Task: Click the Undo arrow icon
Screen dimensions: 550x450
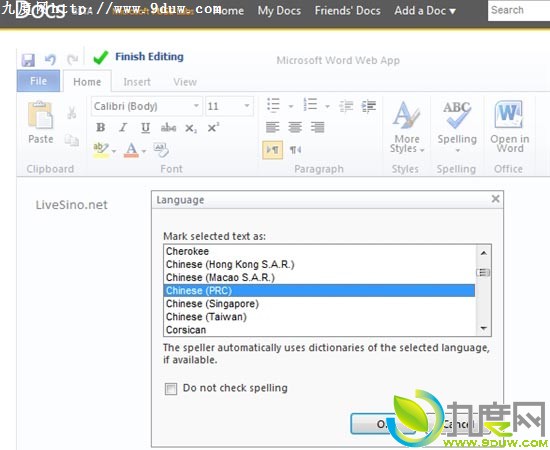Action: pyautogui.click(x=50, y=60)
